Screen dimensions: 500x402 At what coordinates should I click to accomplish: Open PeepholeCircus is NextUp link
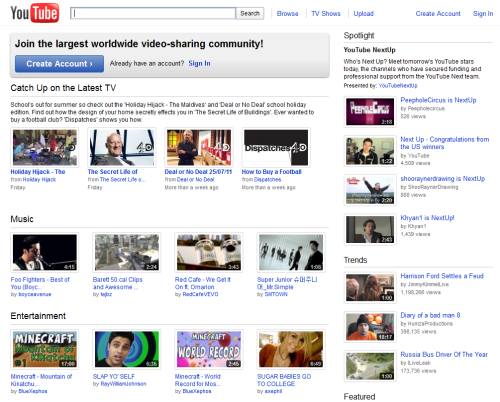[438, 100]
